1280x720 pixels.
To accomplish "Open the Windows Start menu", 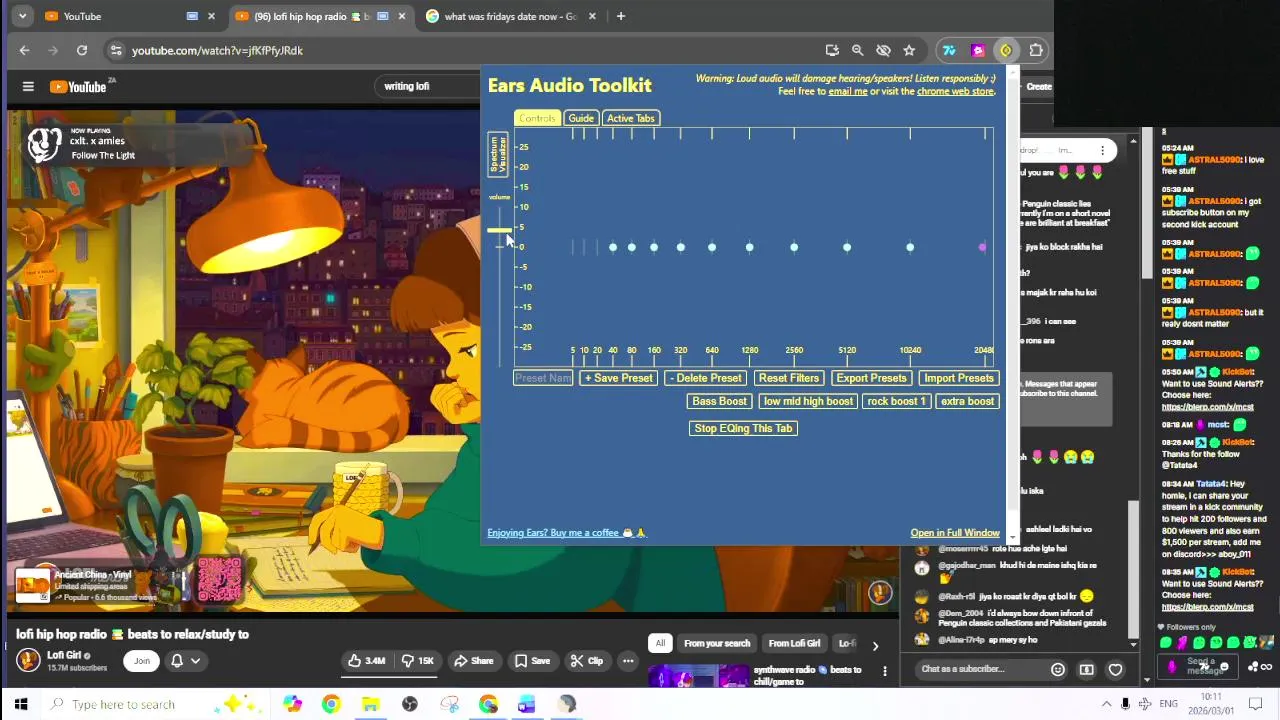I will 21,704.
